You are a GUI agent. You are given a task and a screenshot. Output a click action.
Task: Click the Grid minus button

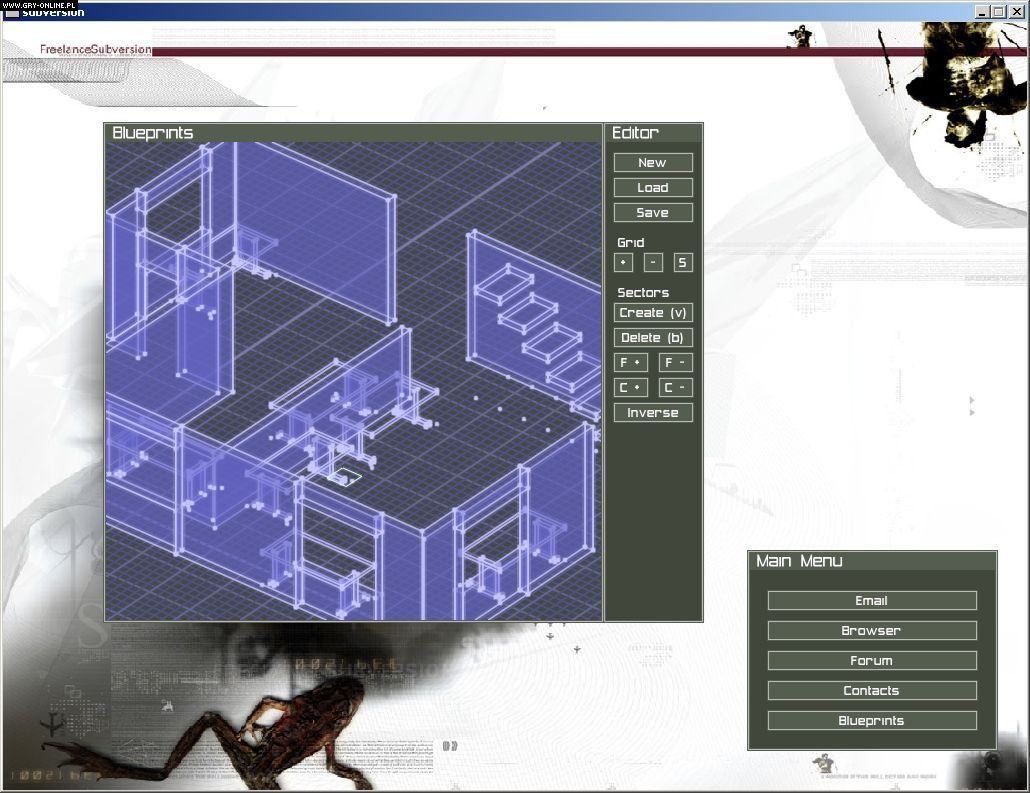coord(653,263)
